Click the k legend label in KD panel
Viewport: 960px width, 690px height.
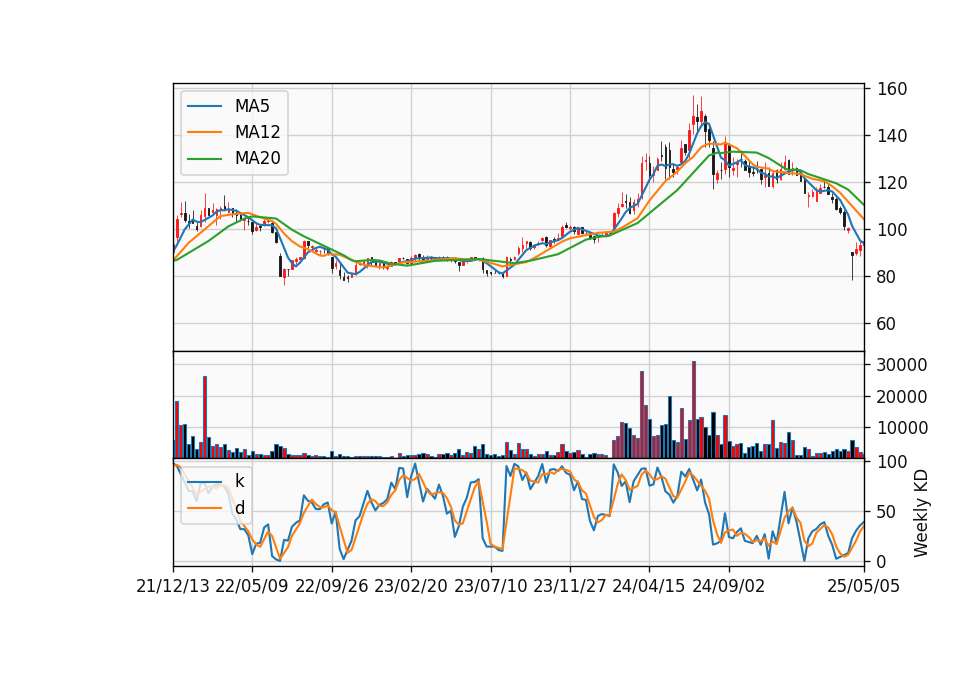tap(239, 481)
